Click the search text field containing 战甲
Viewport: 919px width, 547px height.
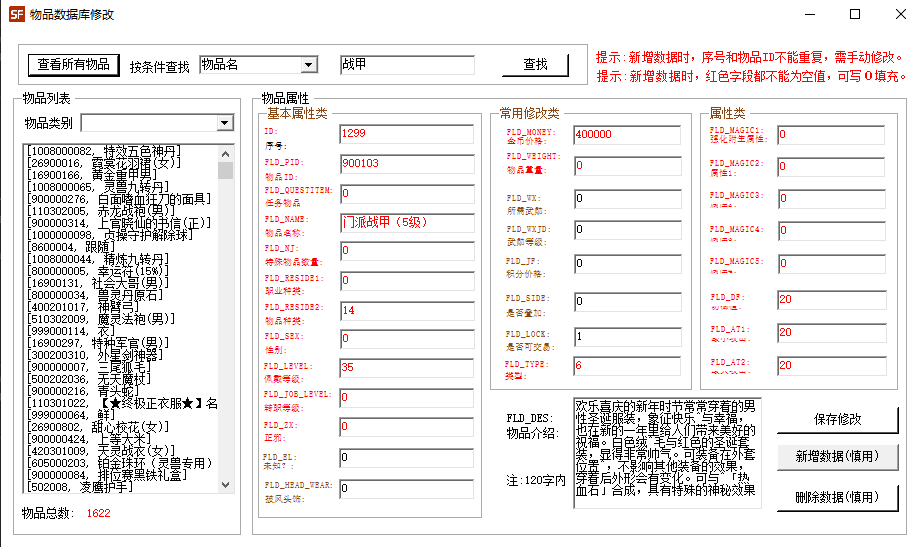tap(406, 65)
